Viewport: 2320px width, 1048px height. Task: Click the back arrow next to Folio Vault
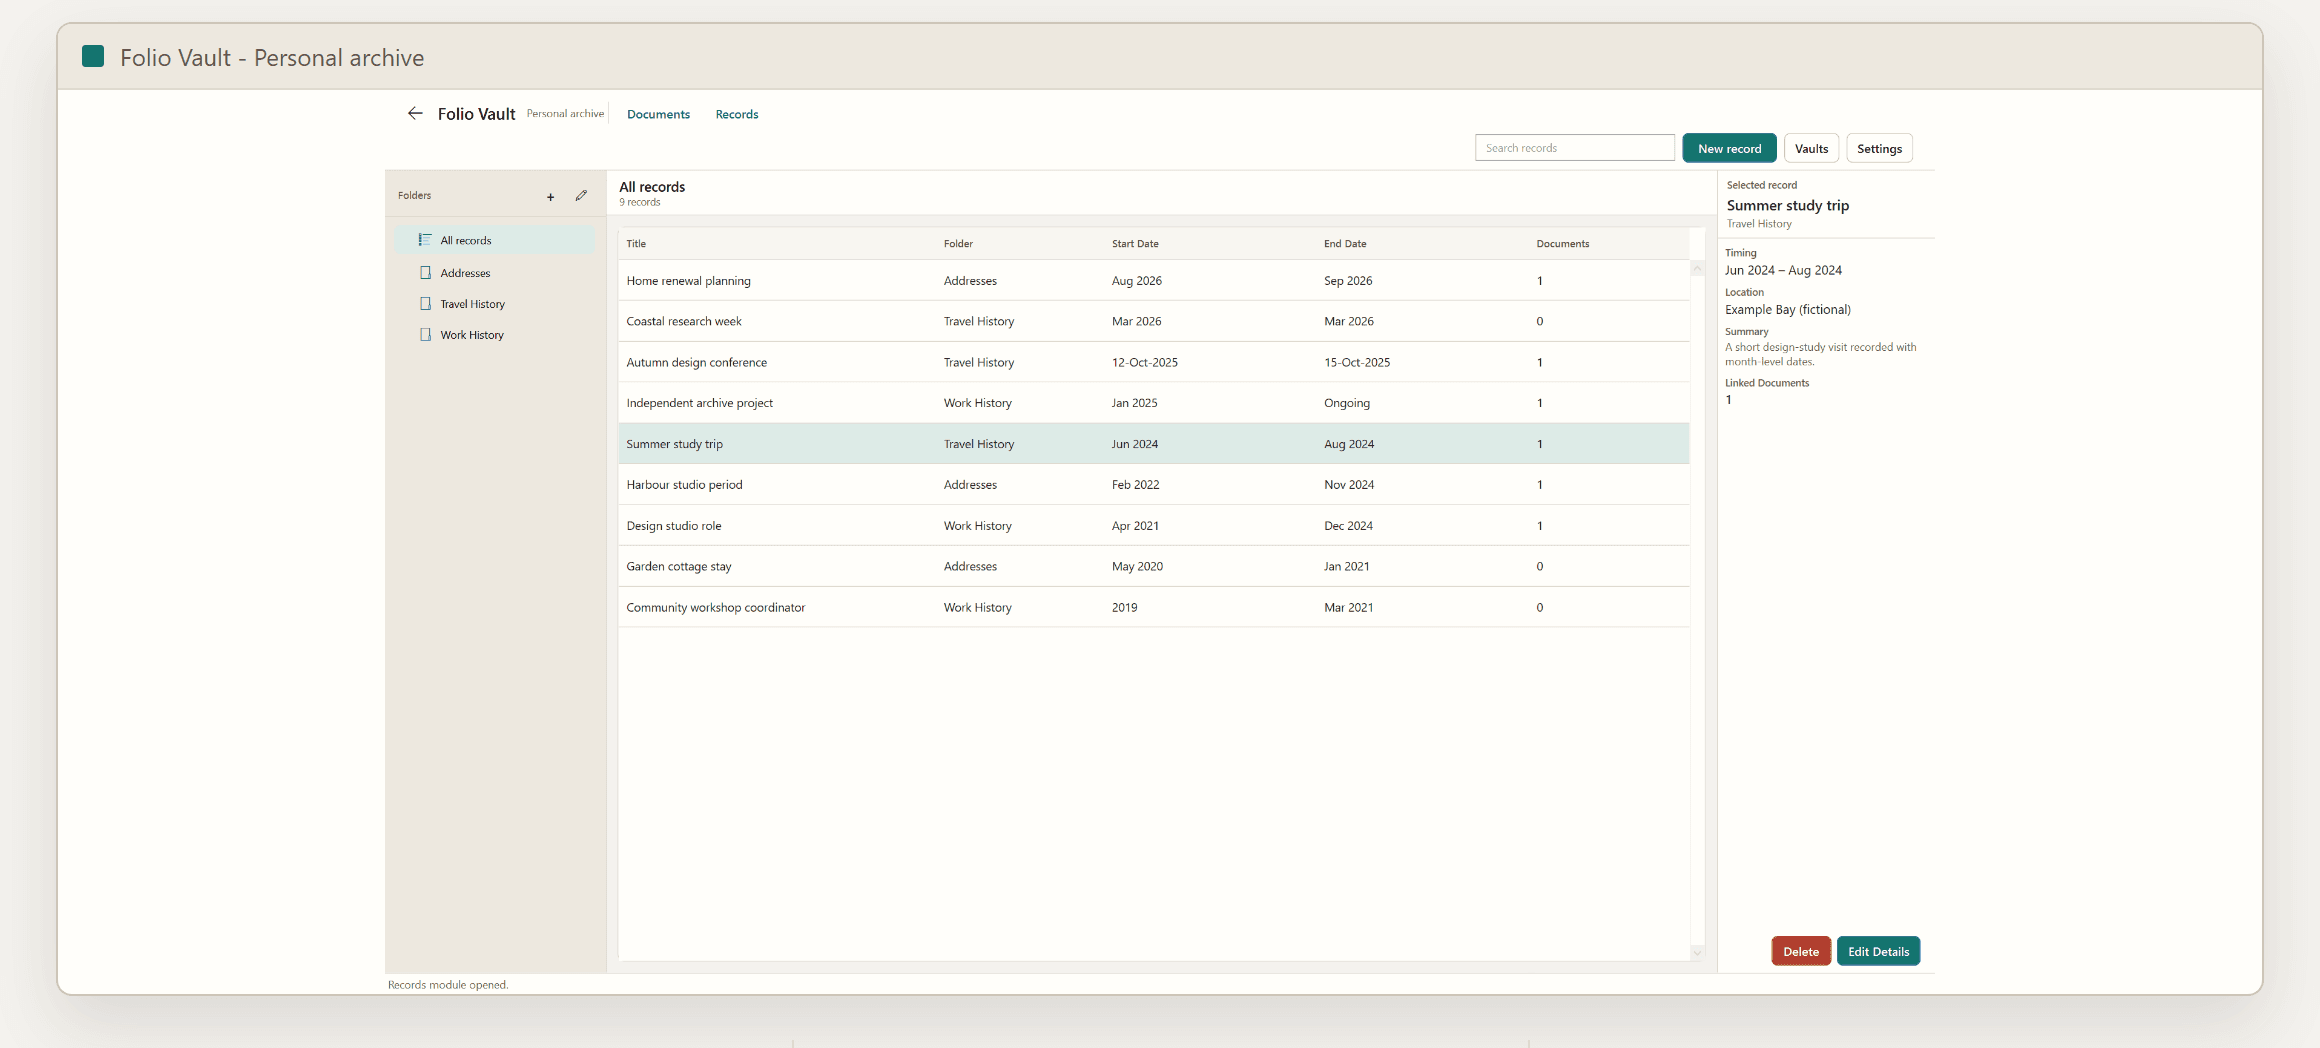415,114
